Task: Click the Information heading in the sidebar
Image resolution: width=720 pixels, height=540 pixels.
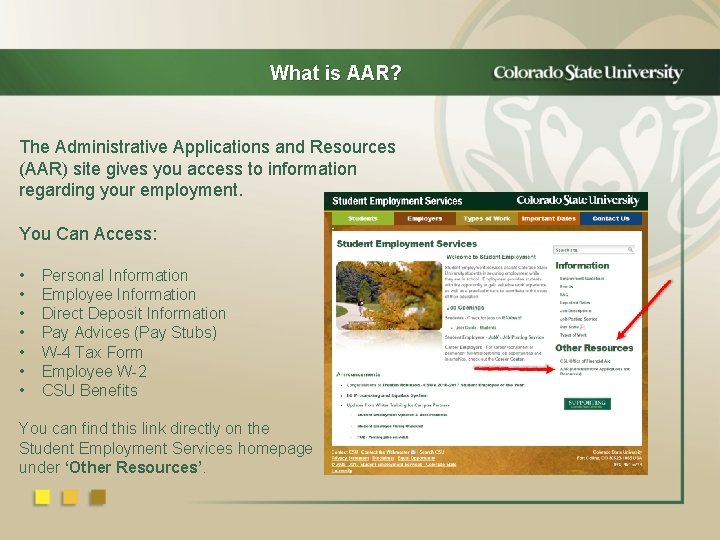Action: point(582,265)
